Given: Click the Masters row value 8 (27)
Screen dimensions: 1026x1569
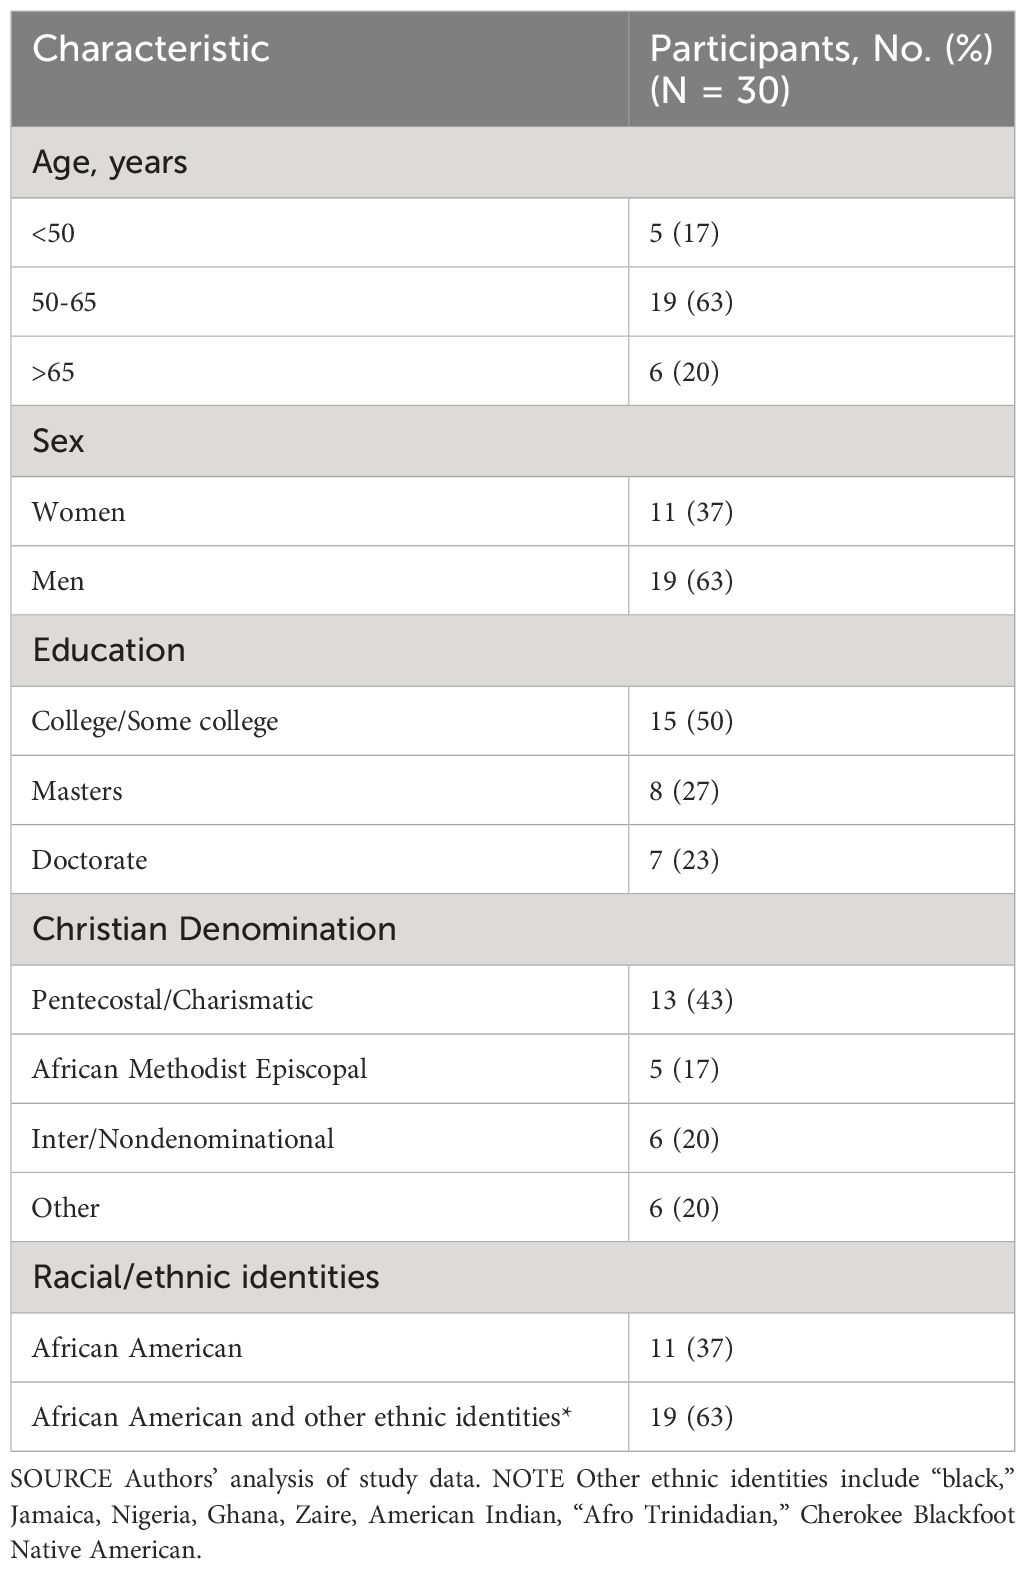Looking at the screenshot, I should [684, 791].
